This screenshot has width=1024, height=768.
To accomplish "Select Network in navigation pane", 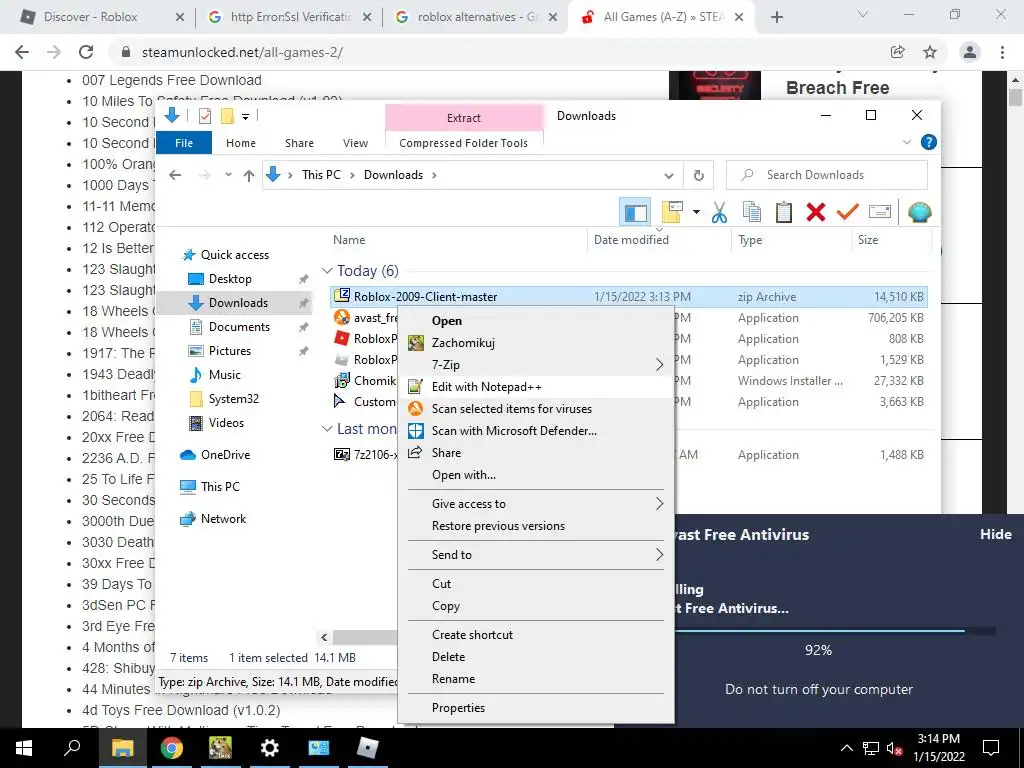I will tap(223, 519).
